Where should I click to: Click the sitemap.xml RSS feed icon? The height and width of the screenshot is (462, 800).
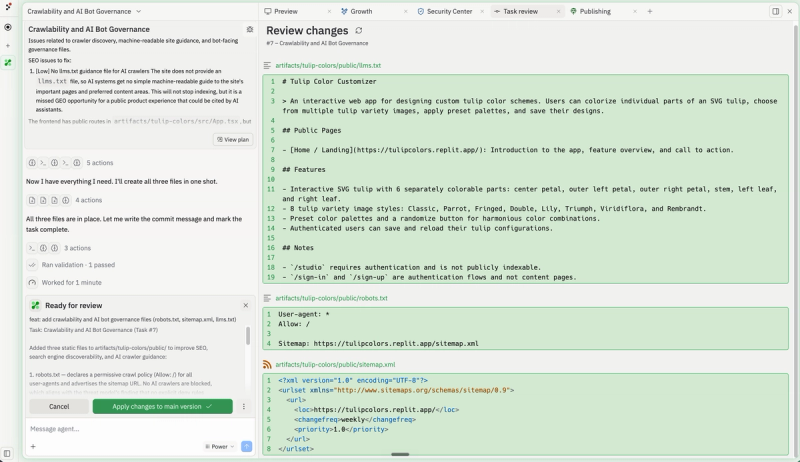[267, 364]
